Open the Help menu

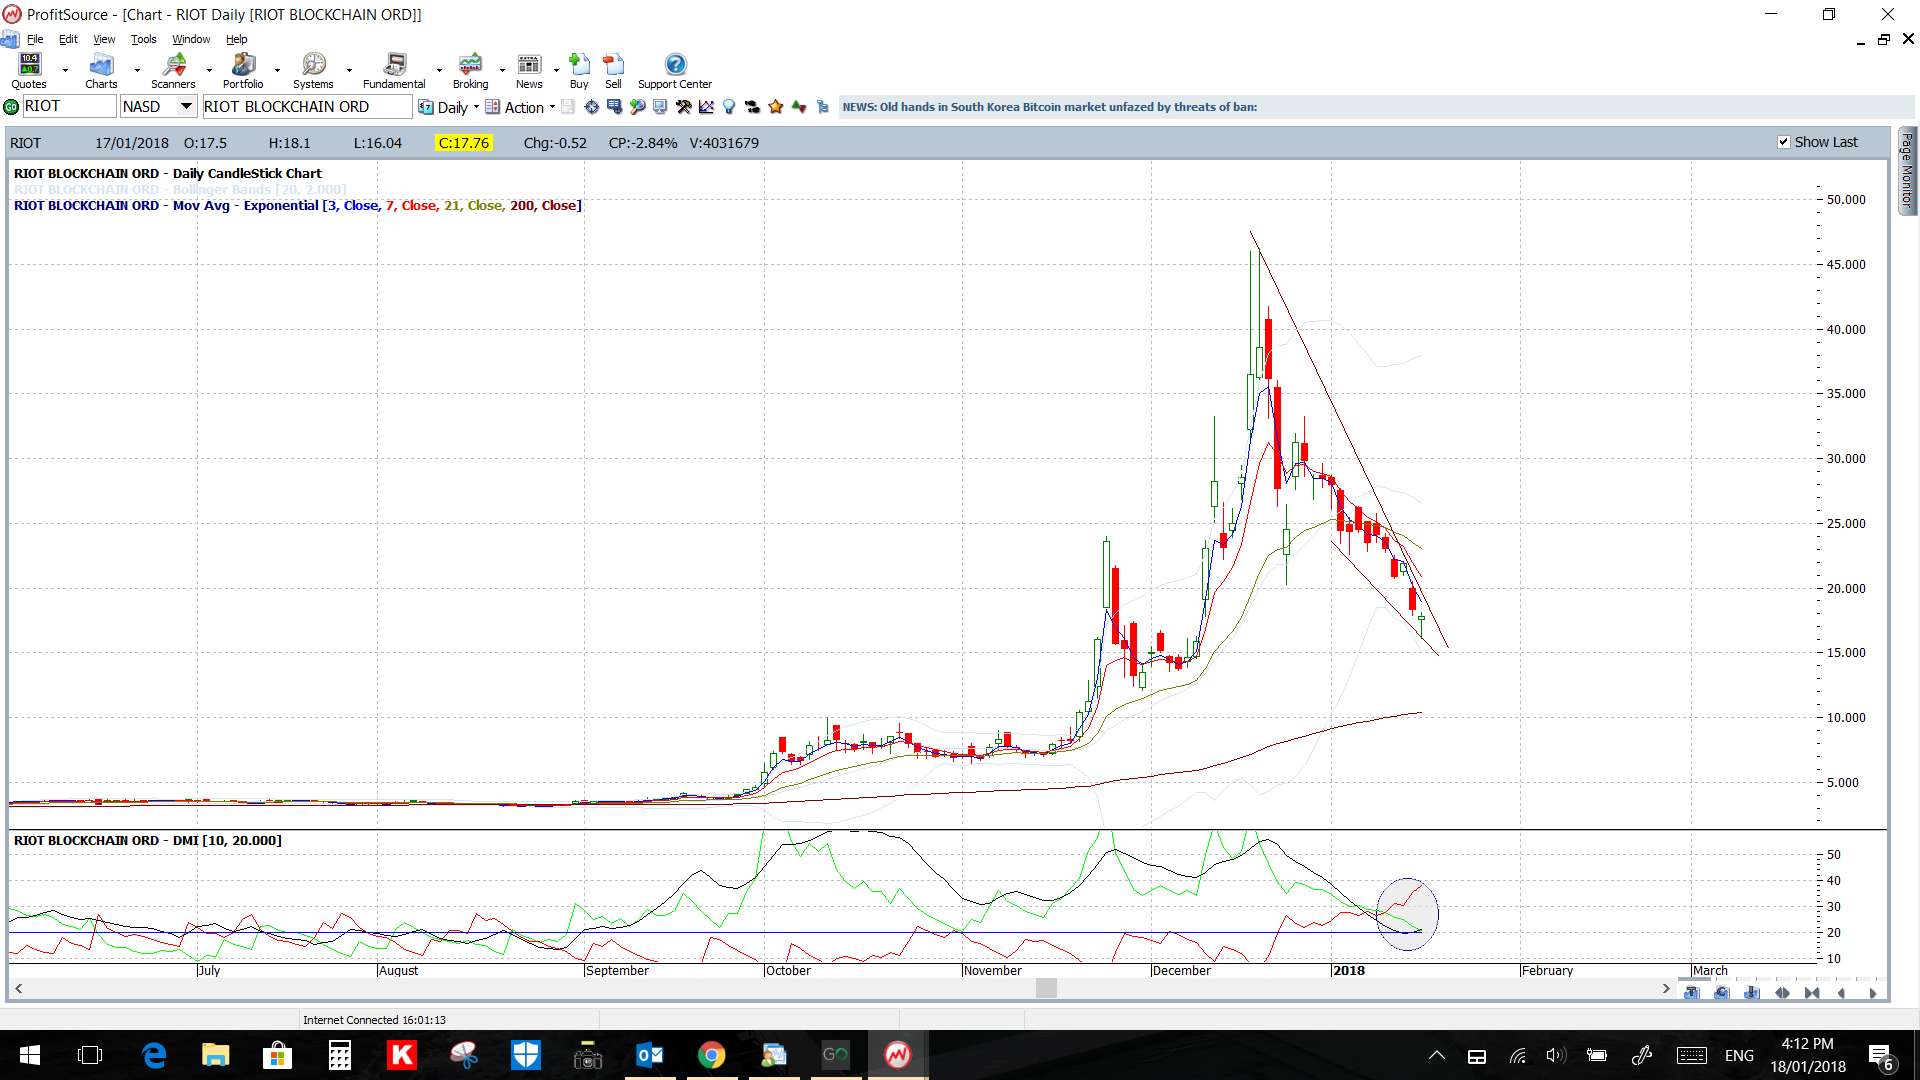point(236,39)
